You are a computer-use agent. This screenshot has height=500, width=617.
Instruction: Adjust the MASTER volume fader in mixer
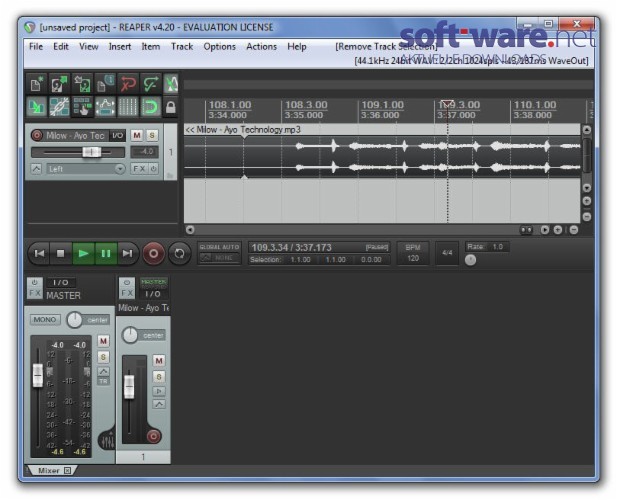37,375
